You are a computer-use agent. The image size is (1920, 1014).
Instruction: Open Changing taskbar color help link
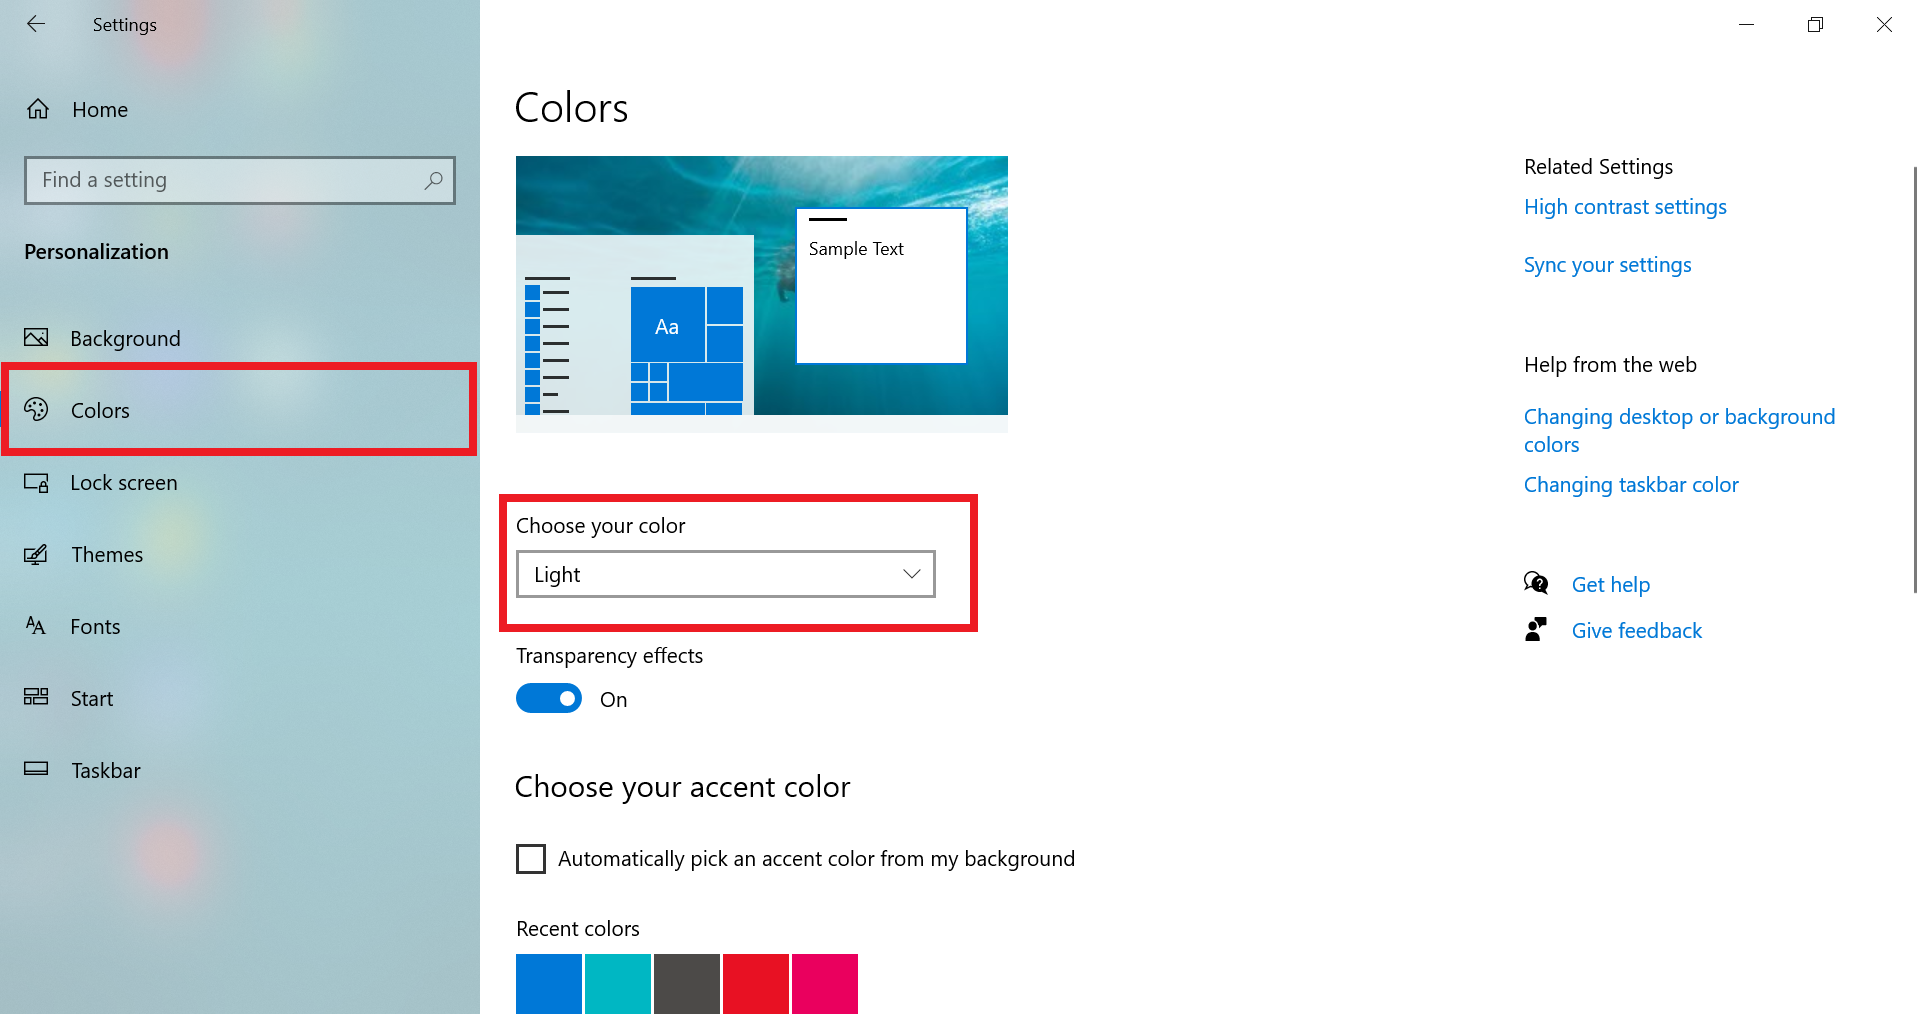pyautogui.click(x=1631, y=485)
